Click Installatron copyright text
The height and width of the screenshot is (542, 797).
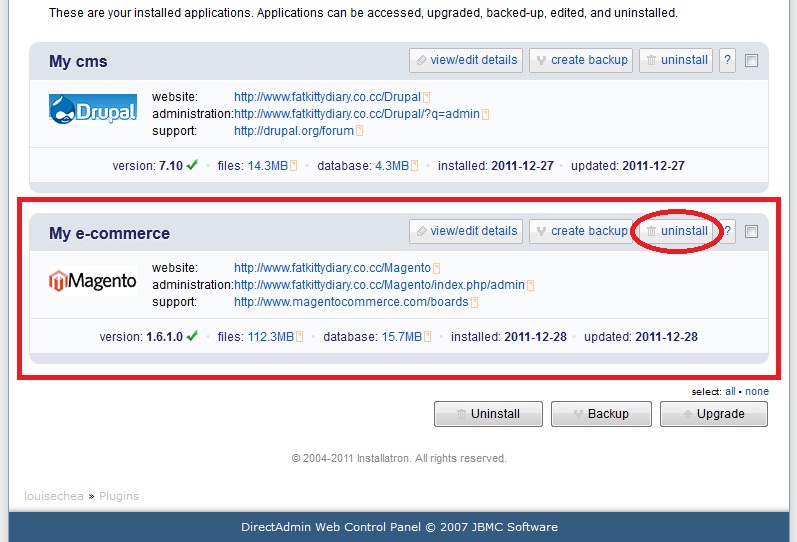399,458
